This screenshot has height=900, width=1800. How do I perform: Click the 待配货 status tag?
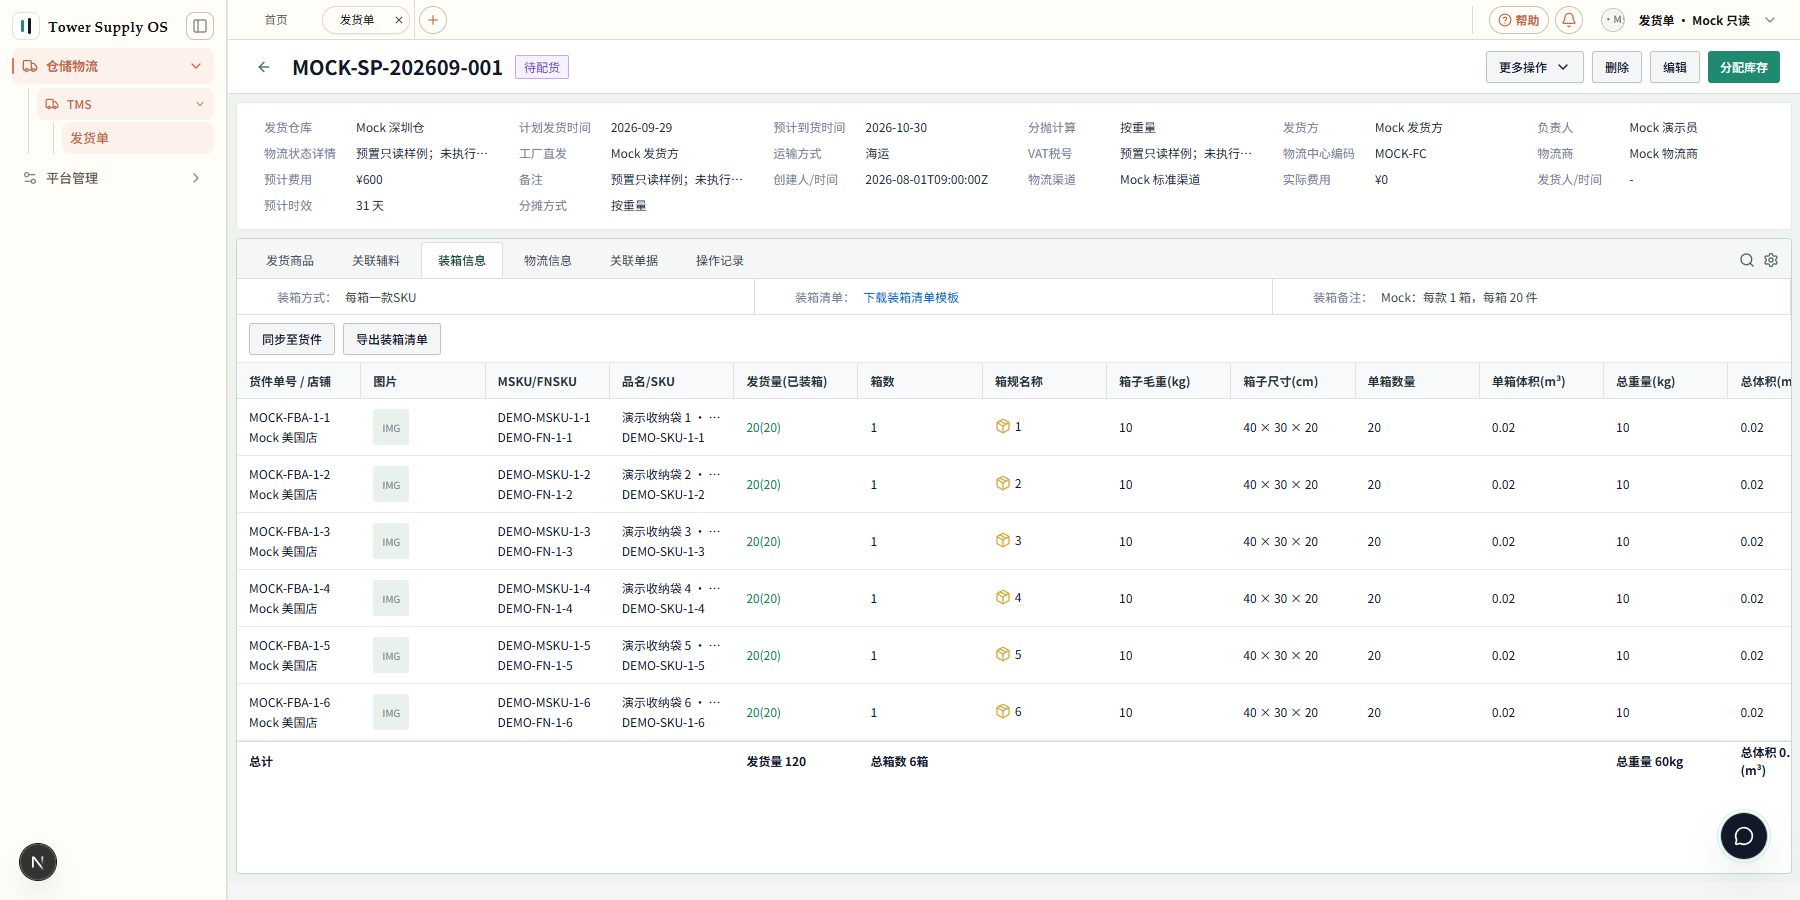(542, 67)
